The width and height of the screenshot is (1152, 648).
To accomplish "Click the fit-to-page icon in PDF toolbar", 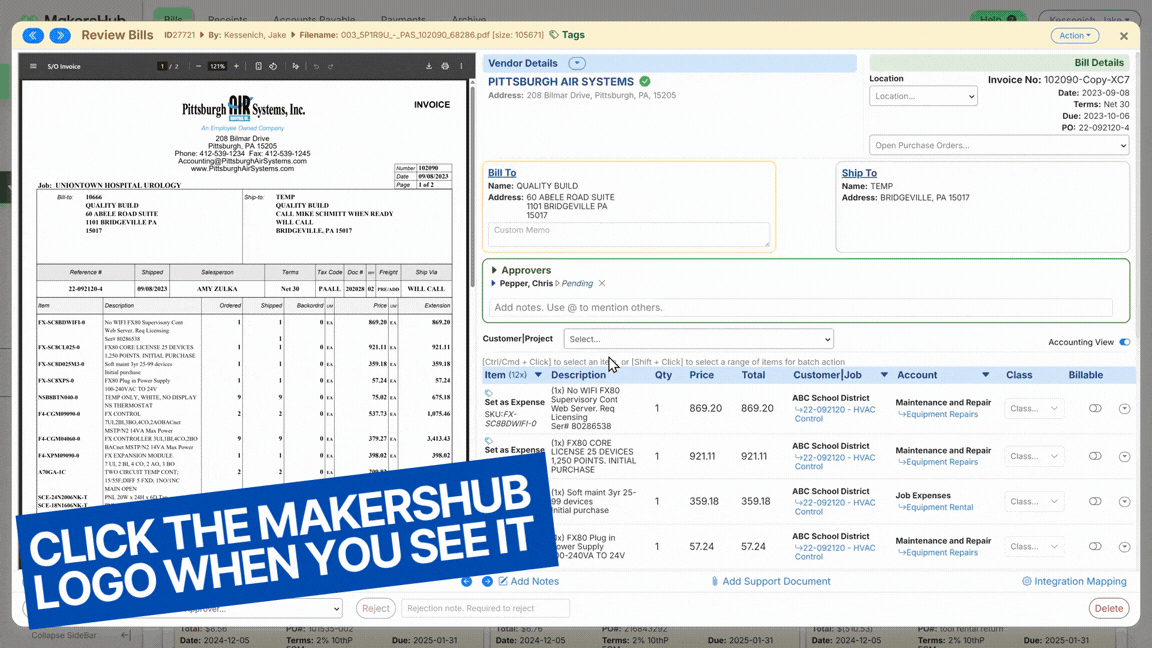I will [259, 66].
